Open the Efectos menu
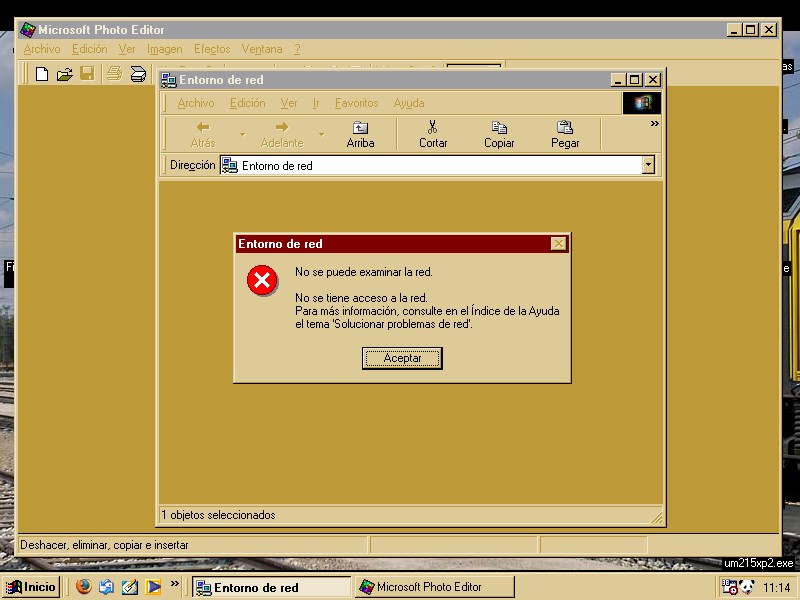Viewport: 800px width, 600px height. [x=212, y=49]
